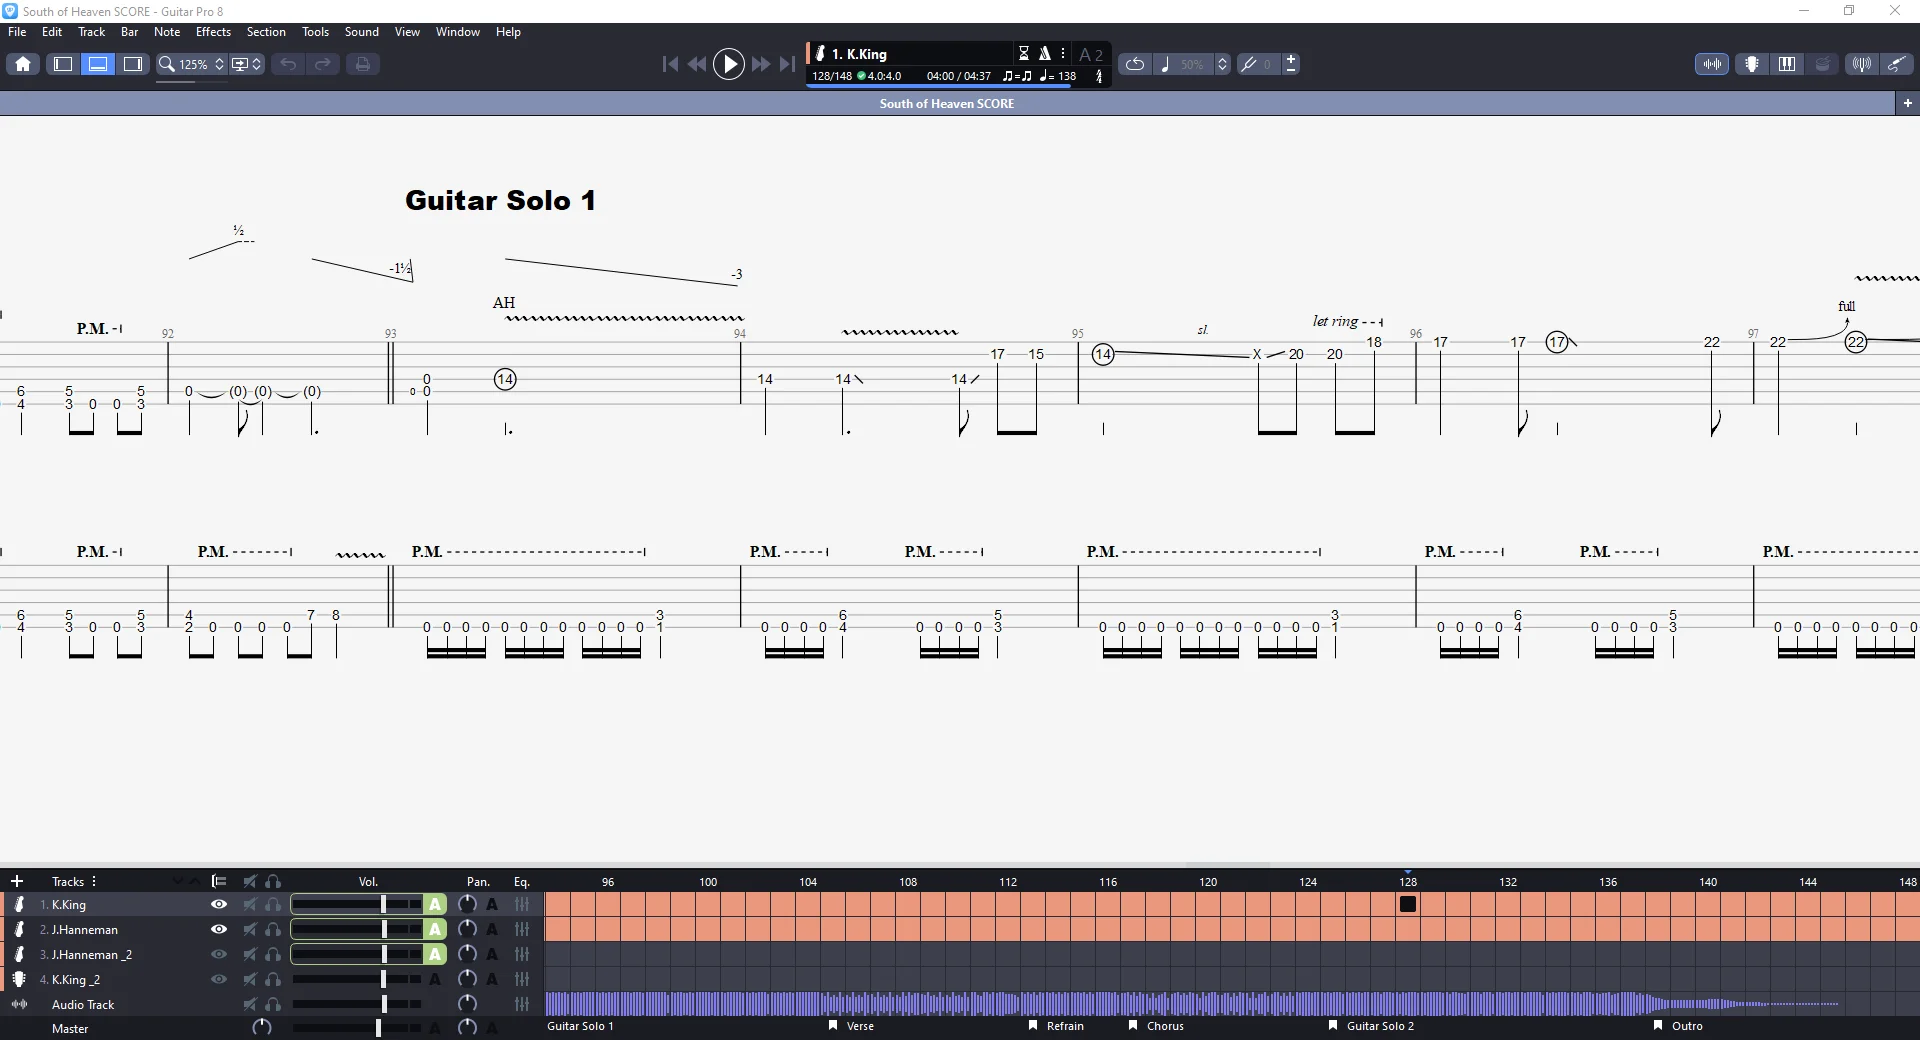Click the Print icon
1920x1040 pixels.
[x=363, y=64]
